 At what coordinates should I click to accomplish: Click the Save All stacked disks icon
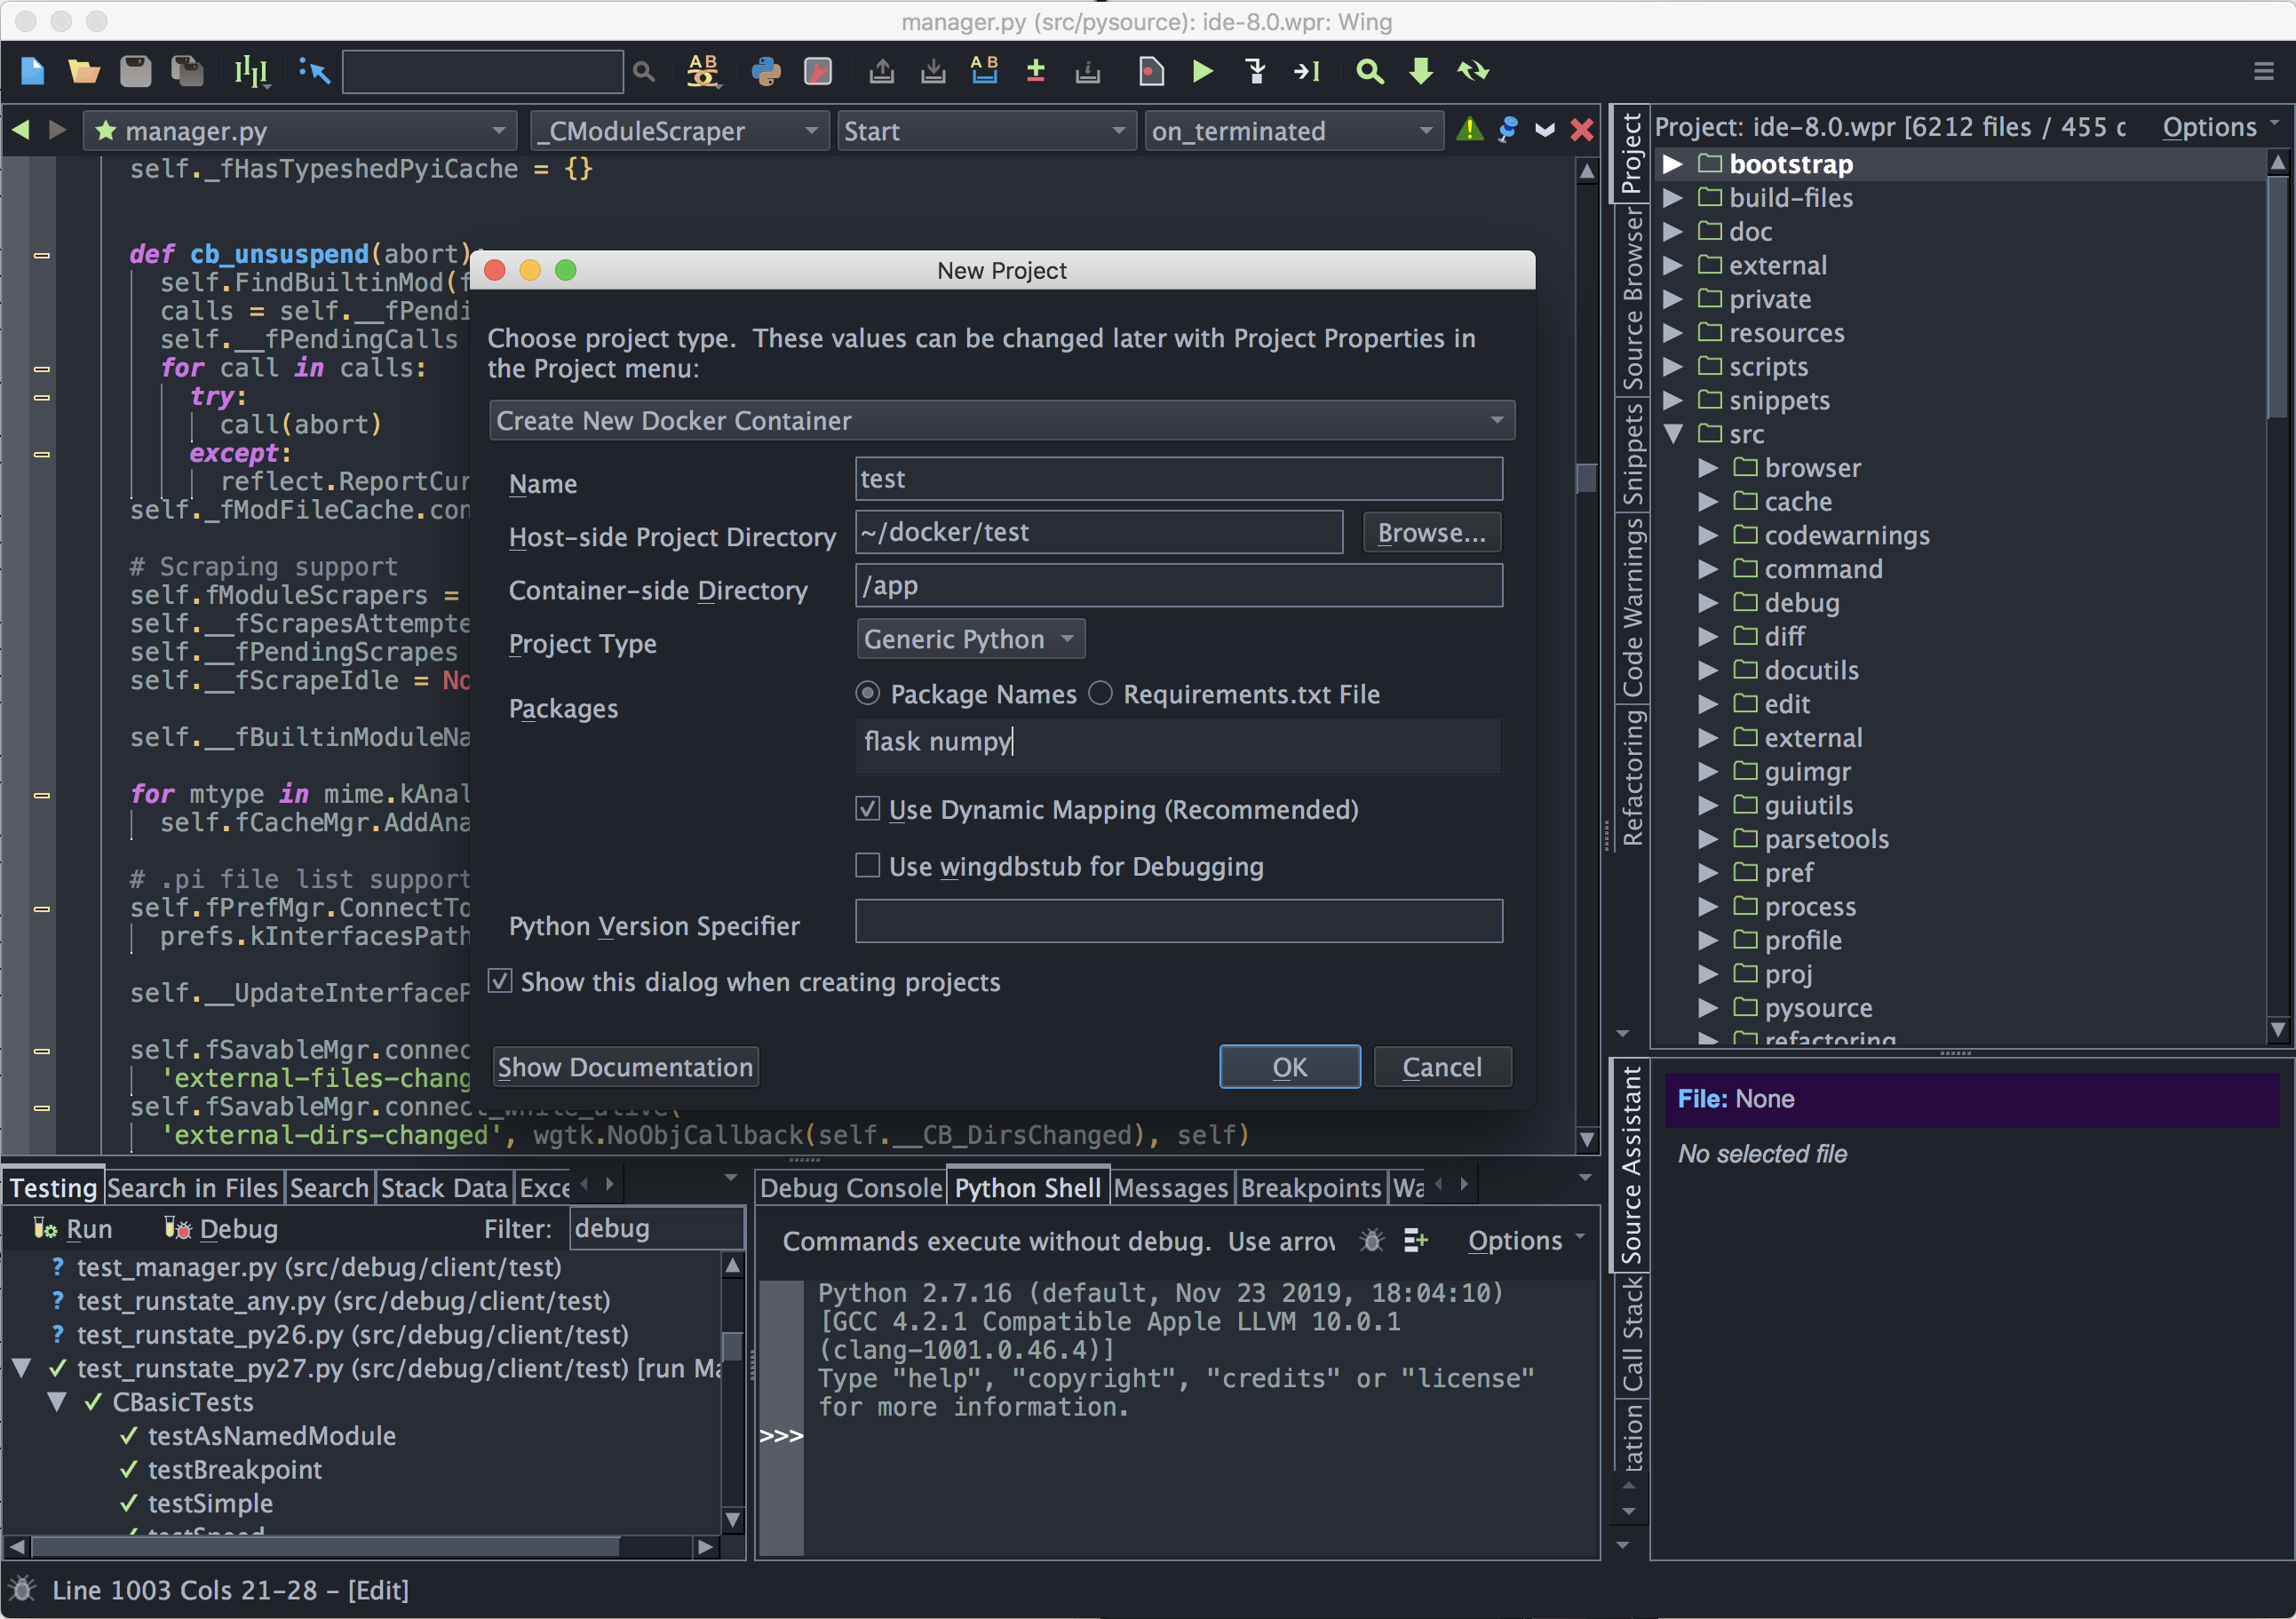pos(187,71)
